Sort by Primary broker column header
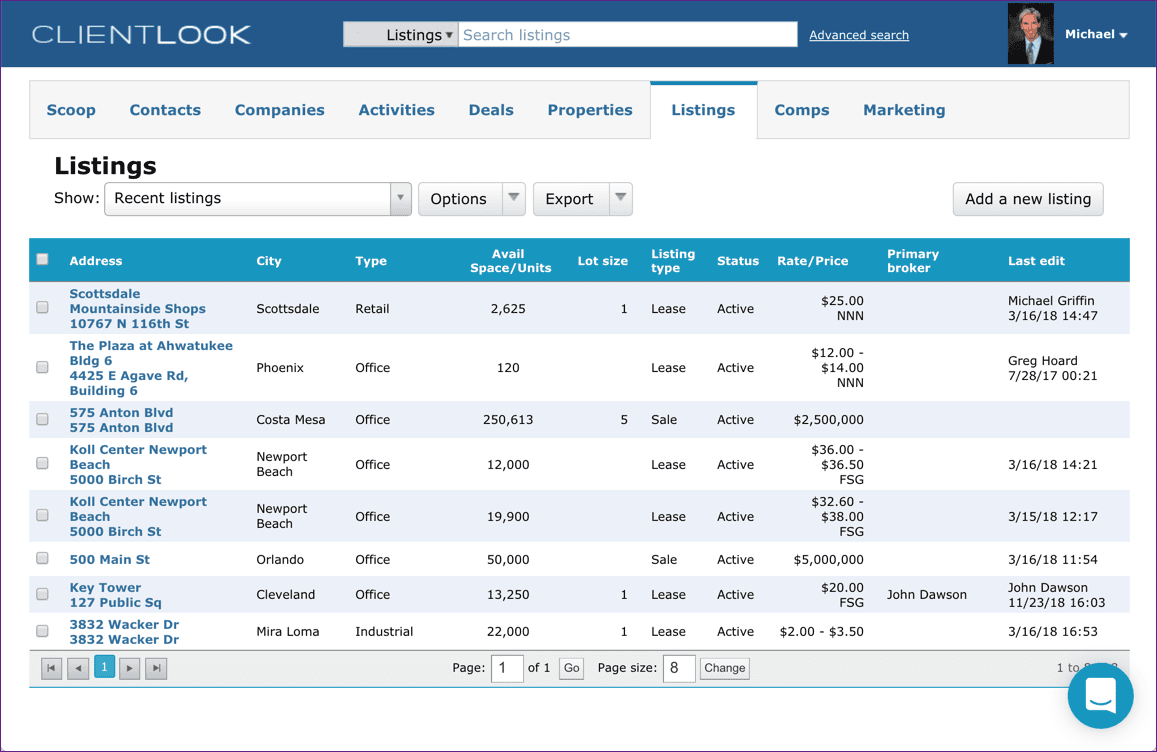This screenshot has width=1157, height=752. pos(912,261)
